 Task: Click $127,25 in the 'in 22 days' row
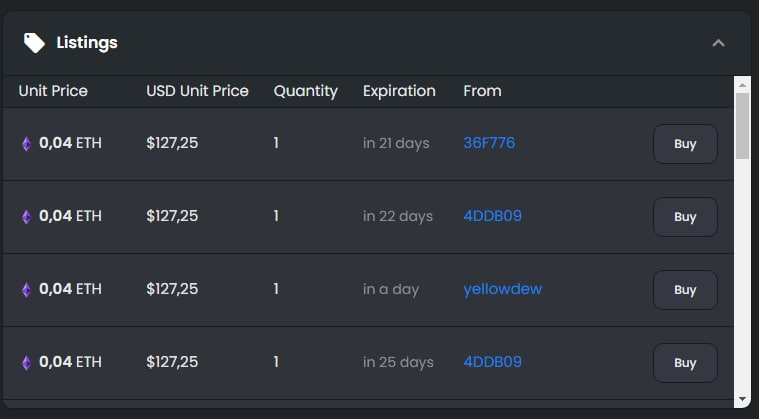[x=172, y=216]
